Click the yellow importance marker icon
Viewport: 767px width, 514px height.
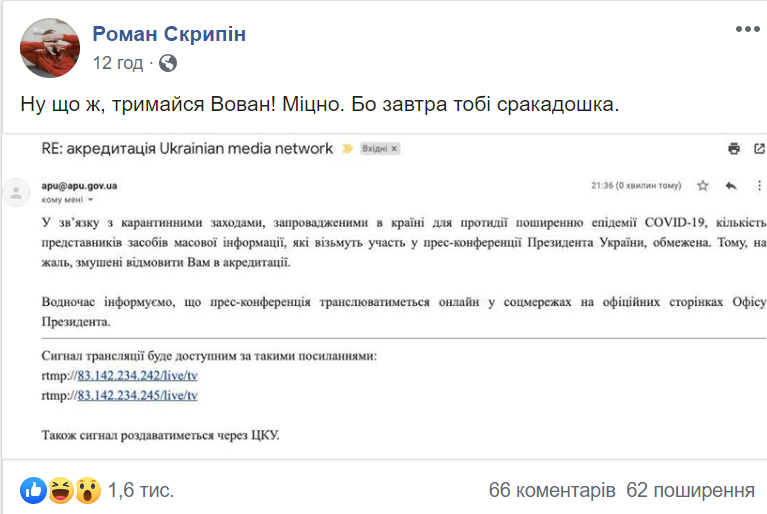347,149
